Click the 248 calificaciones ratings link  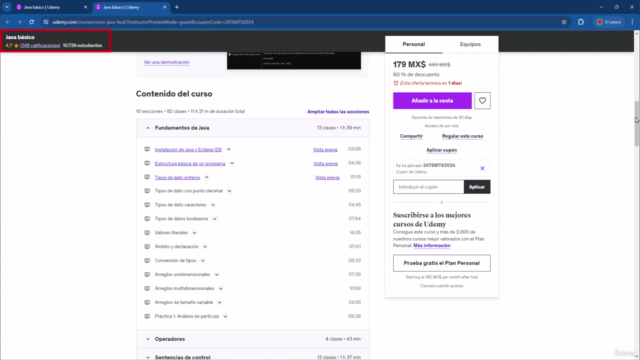coord(40,46)
